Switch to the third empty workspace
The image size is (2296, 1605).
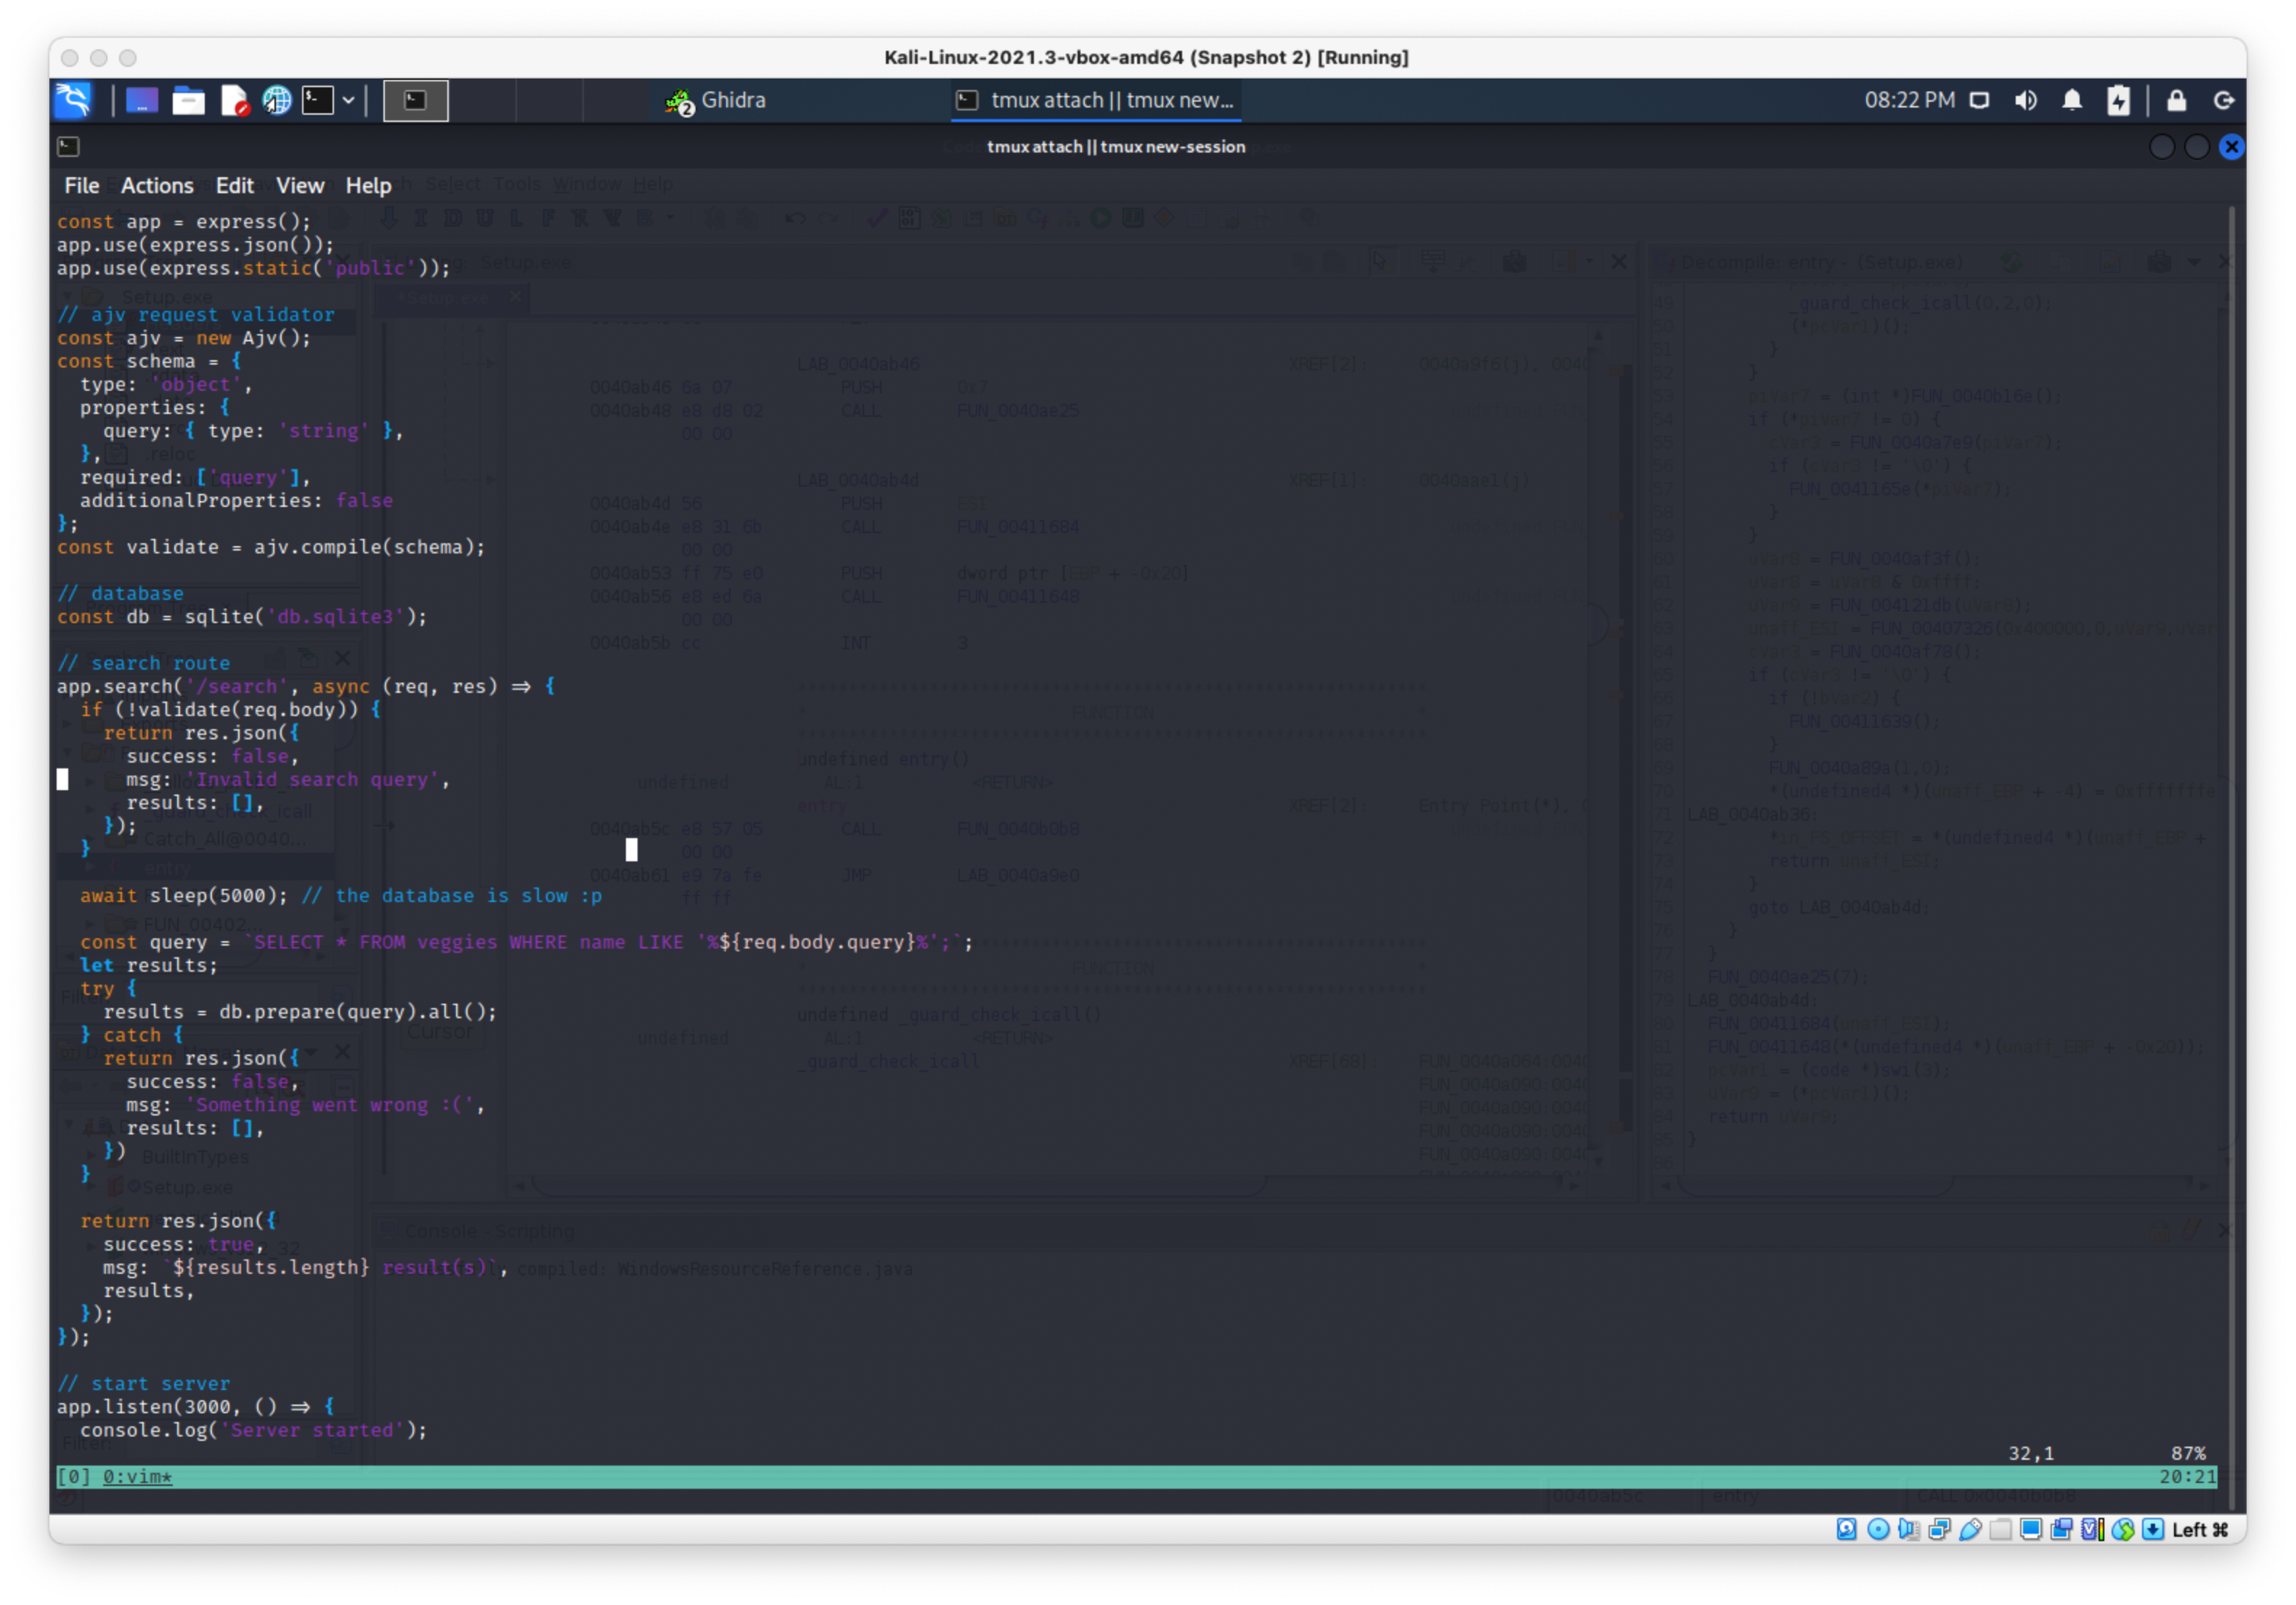click(x=549, y=100)
